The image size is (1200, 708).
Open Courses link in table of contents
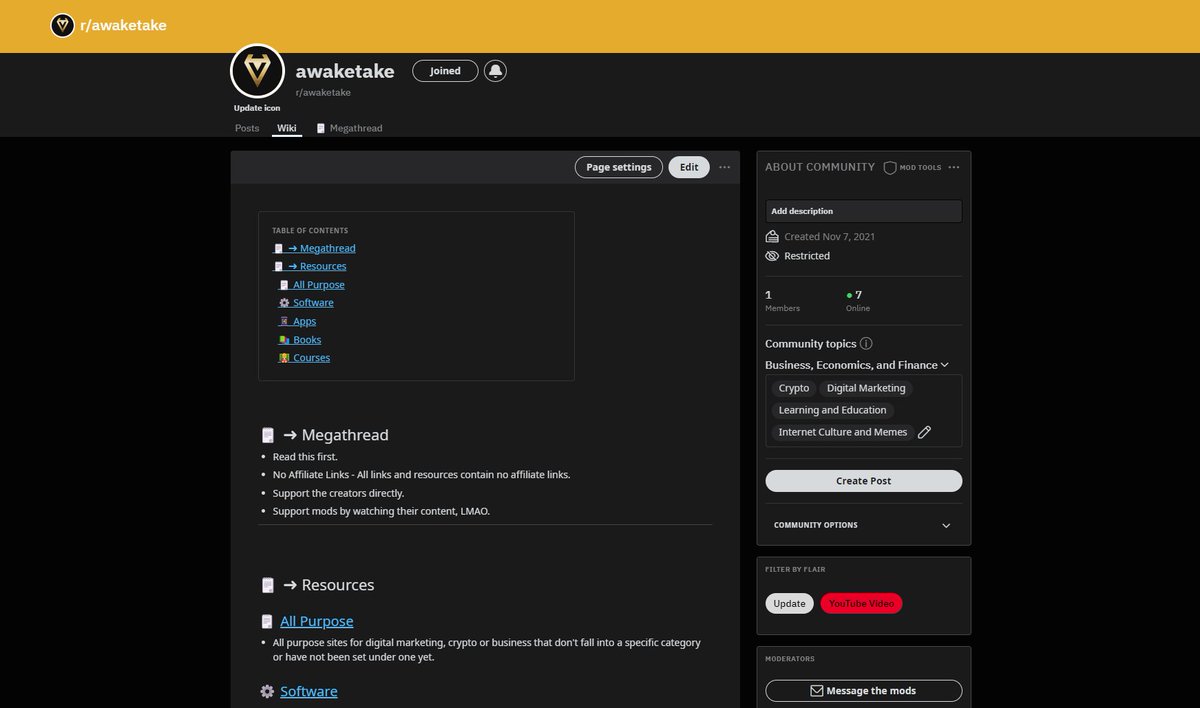[304, 358]
